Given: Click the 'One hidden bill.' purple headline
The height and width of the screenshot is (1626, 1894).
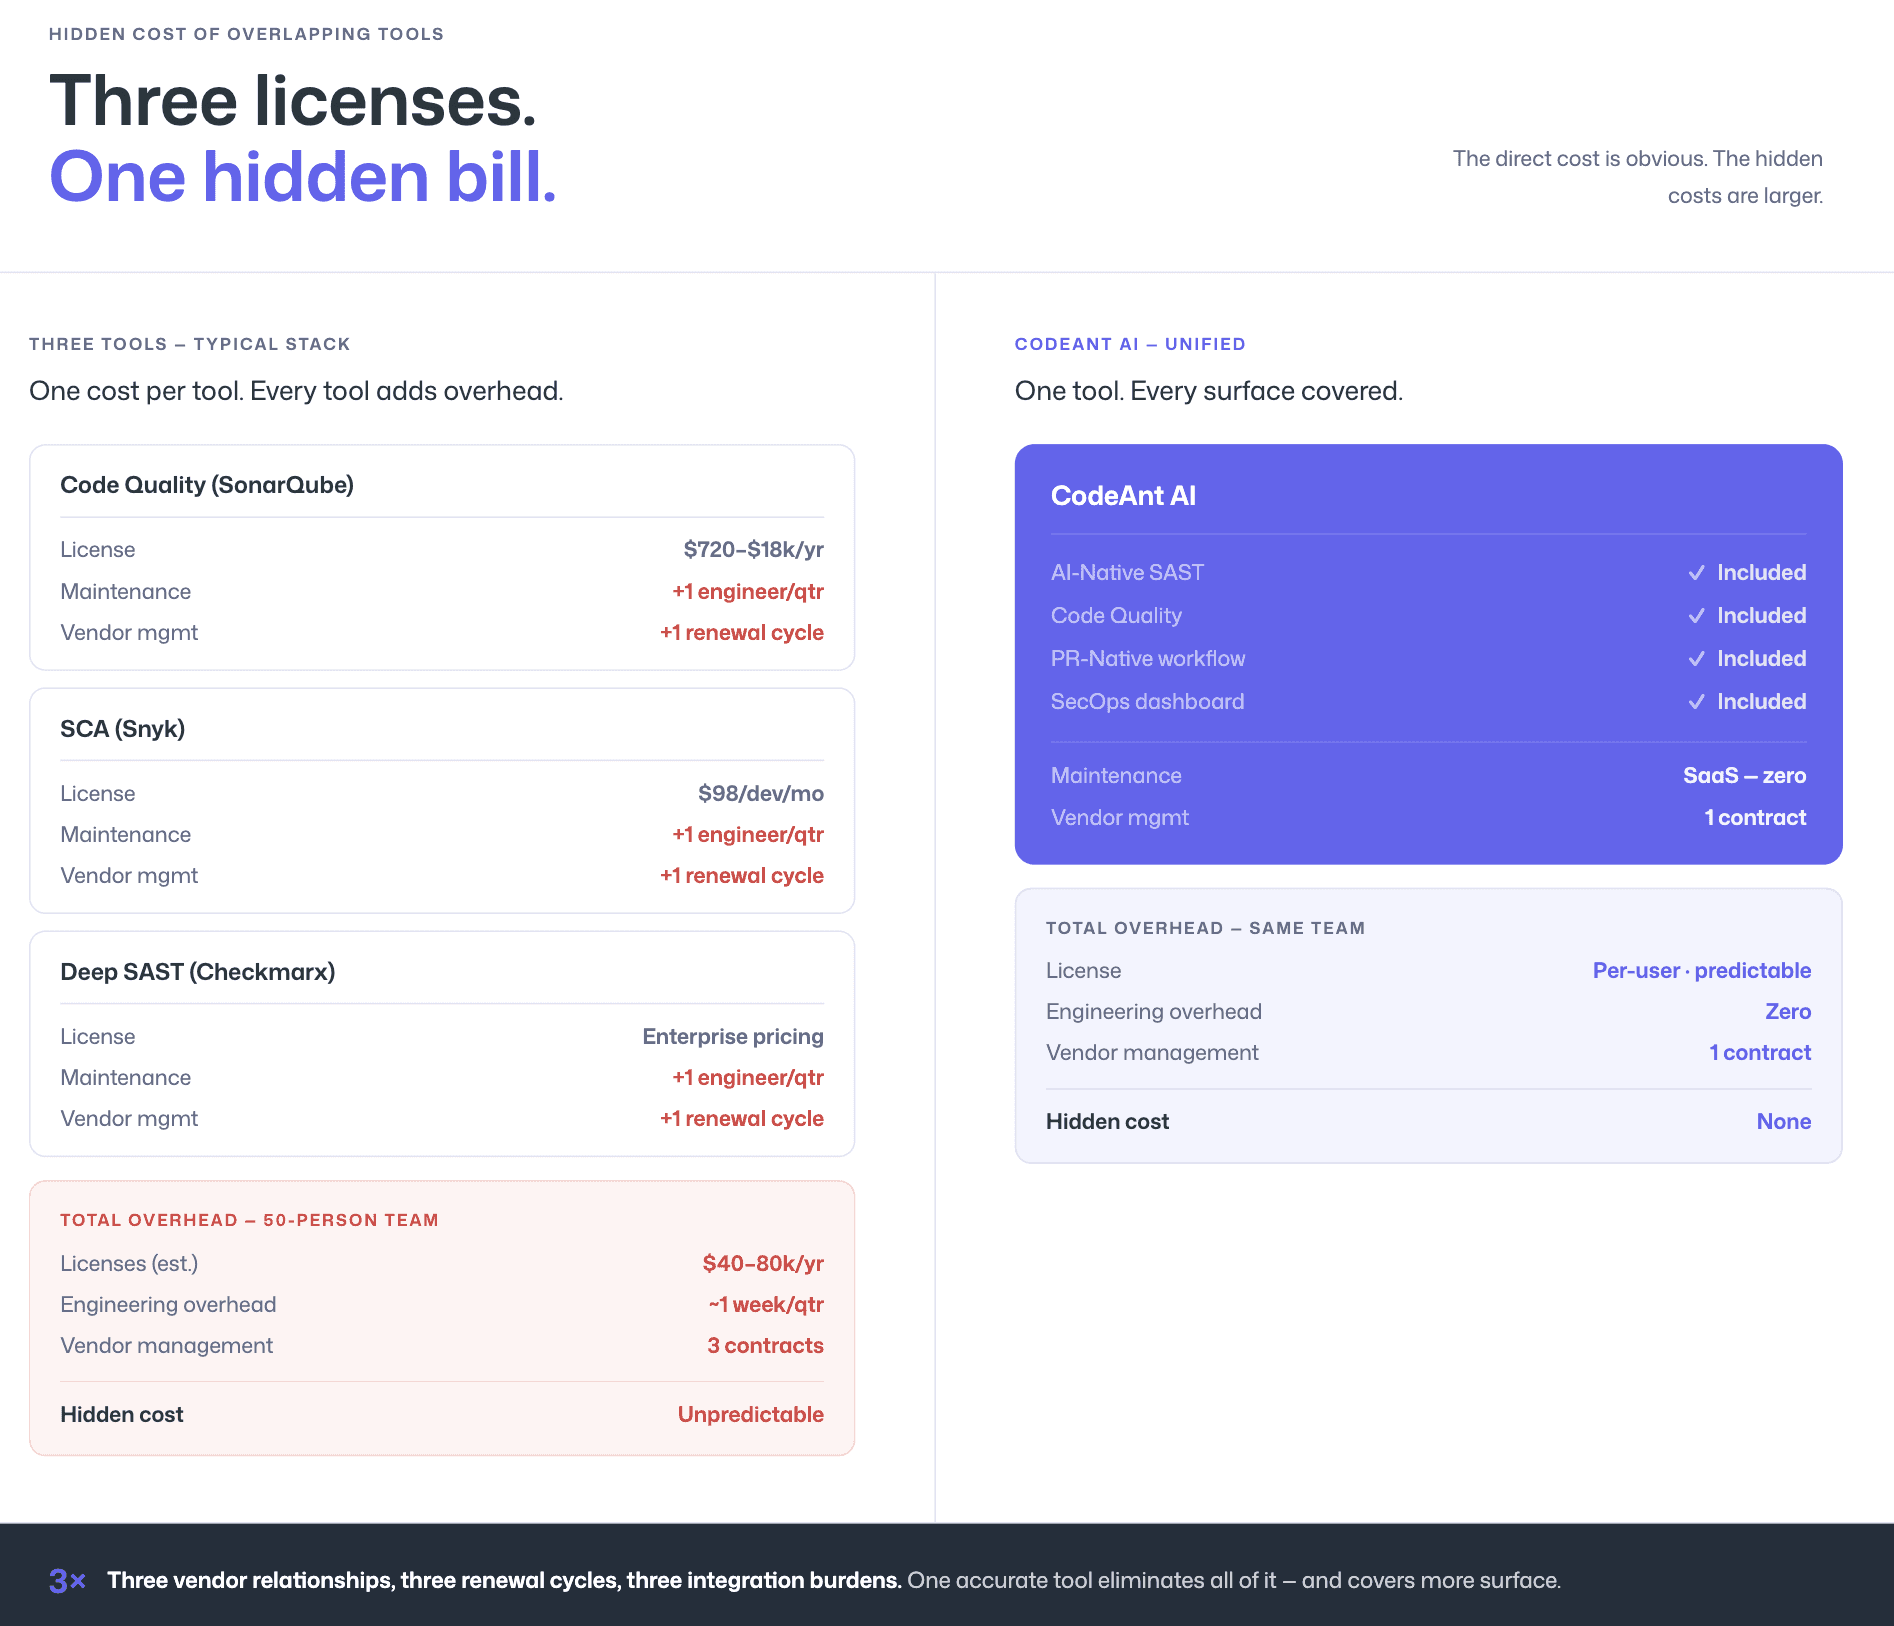Looking at the screenshot, I should click(x=303, y=176).
